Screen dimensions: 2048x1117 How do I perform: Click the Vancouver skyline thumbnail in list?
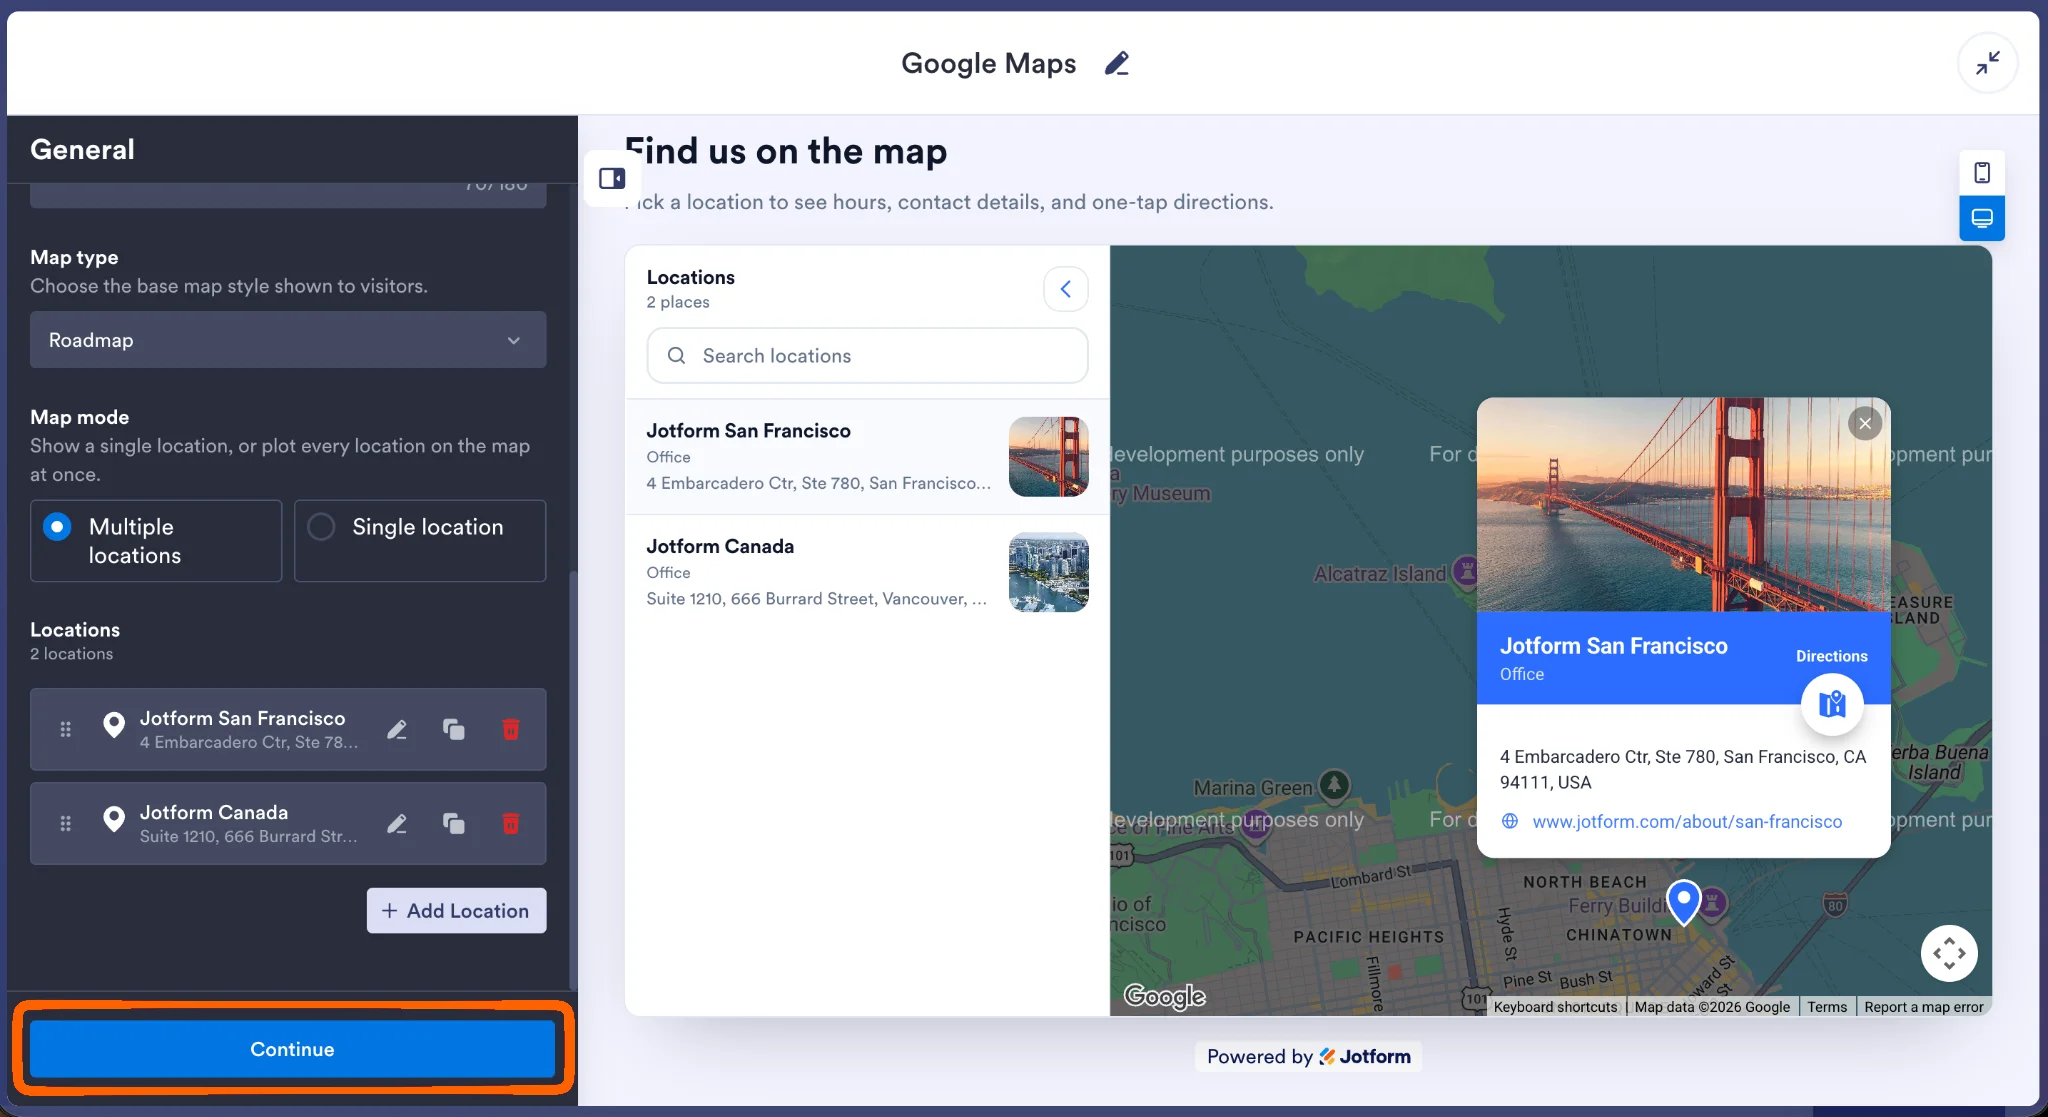point(1048,572)
